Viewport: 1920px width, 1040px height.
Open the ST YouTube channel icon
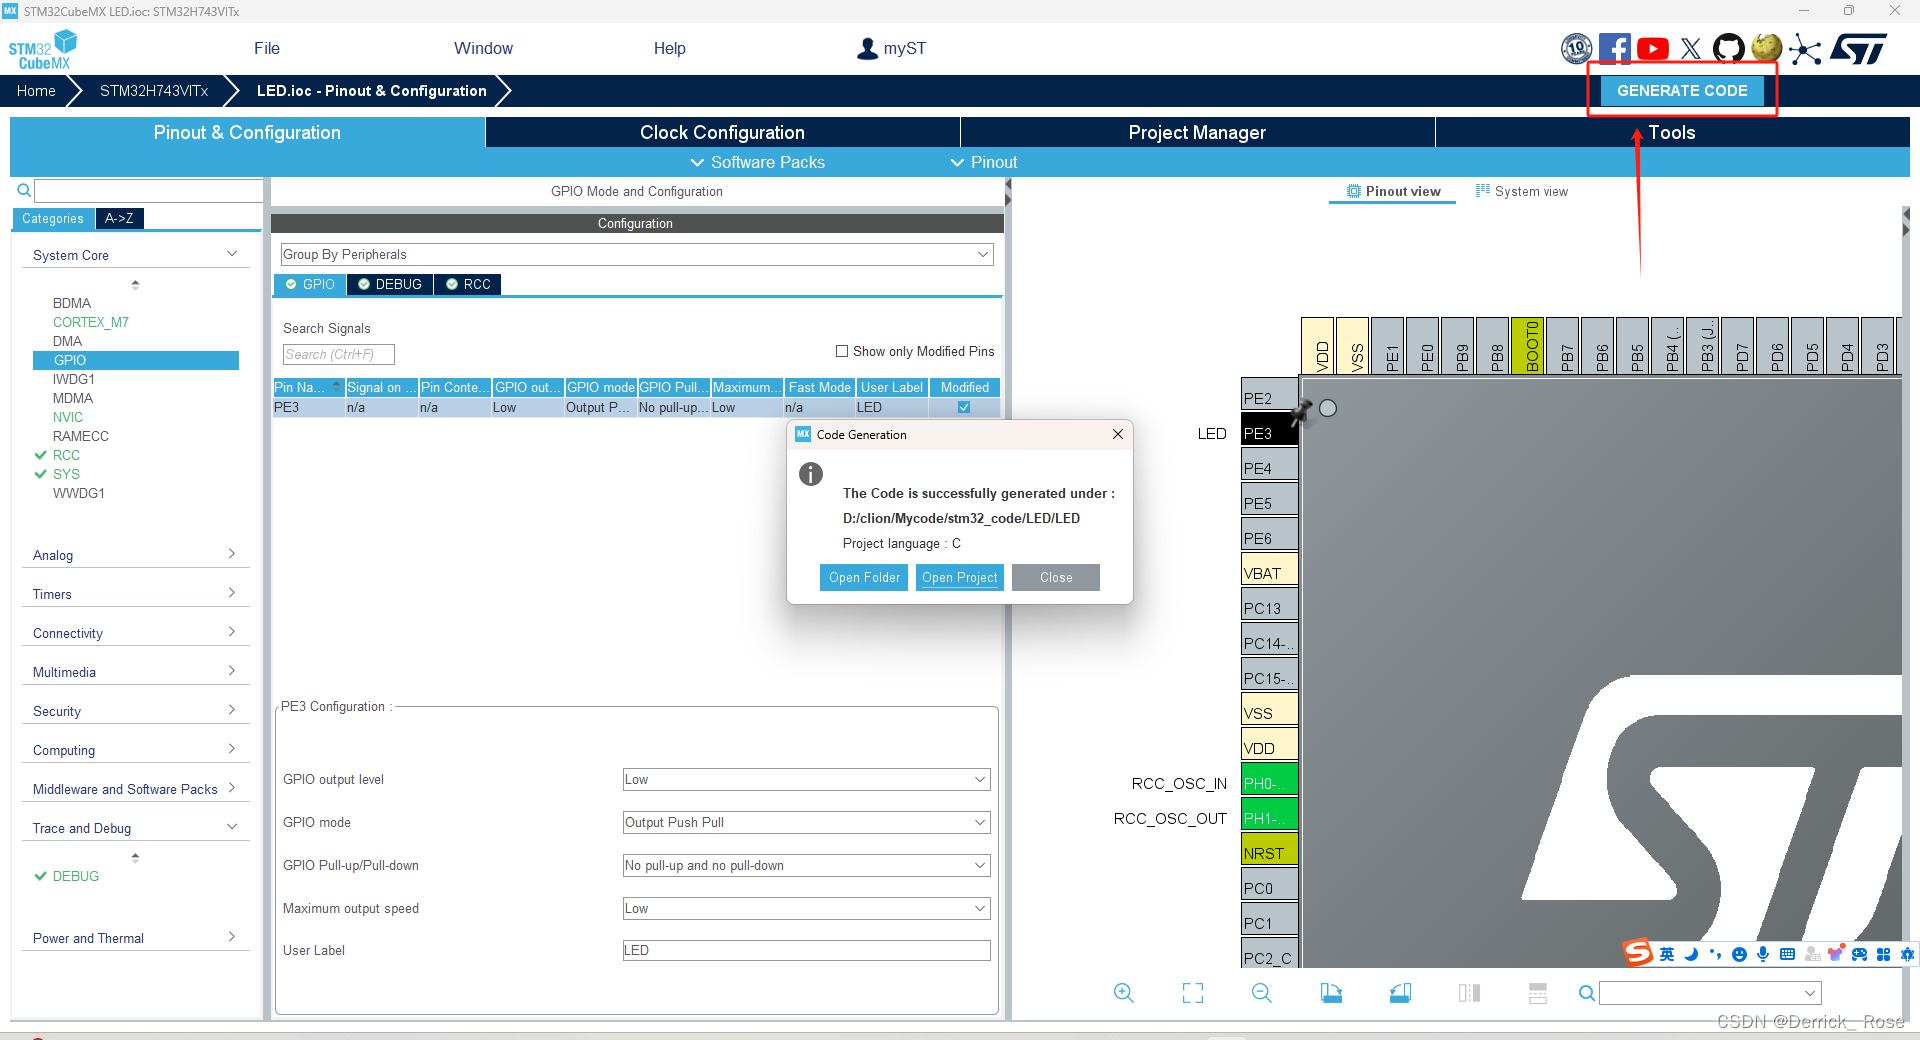(x=1653, y=48)
